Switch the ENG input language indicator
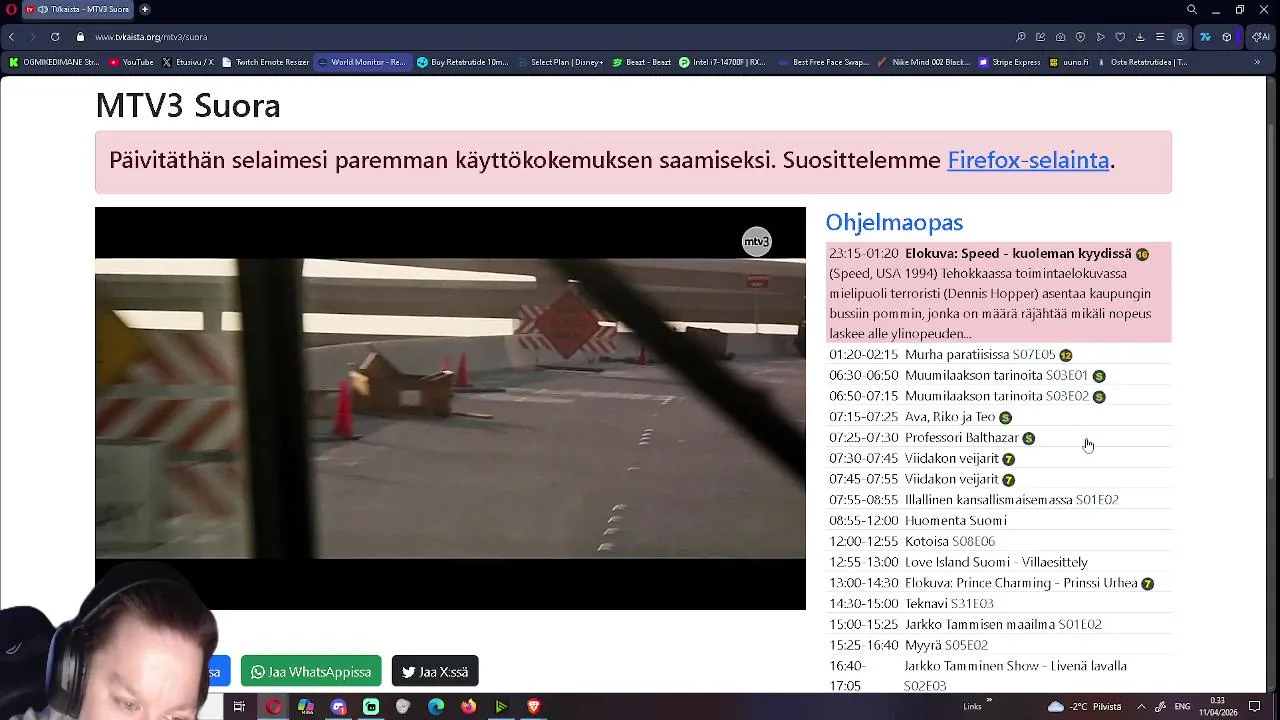The width and height of the screenshot is (1280, 720). (1182, 707)
